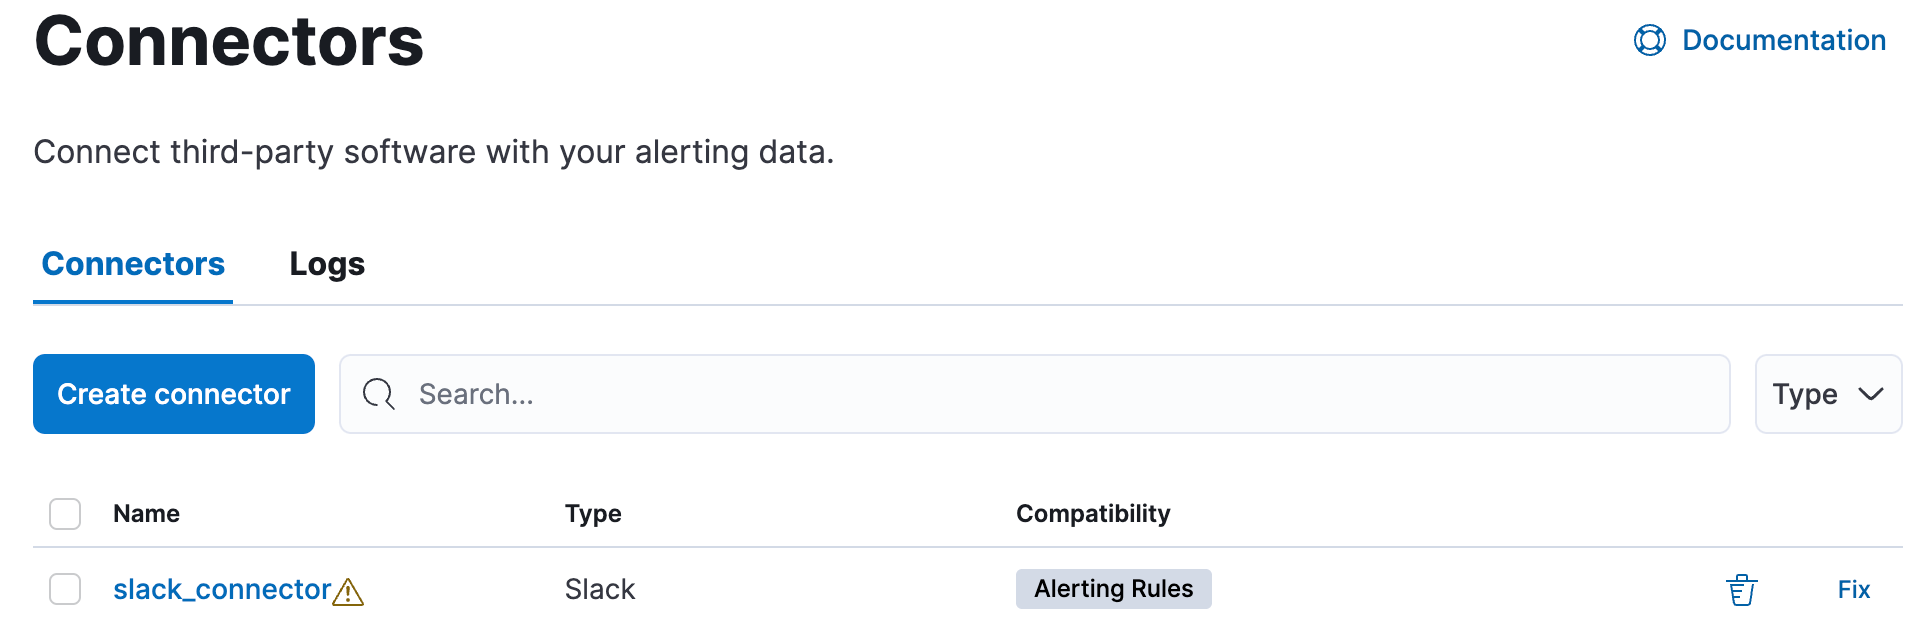1930x630 pixels.
Task: Click the chevron arrow on the Type filter
Action: (1871, 394)
